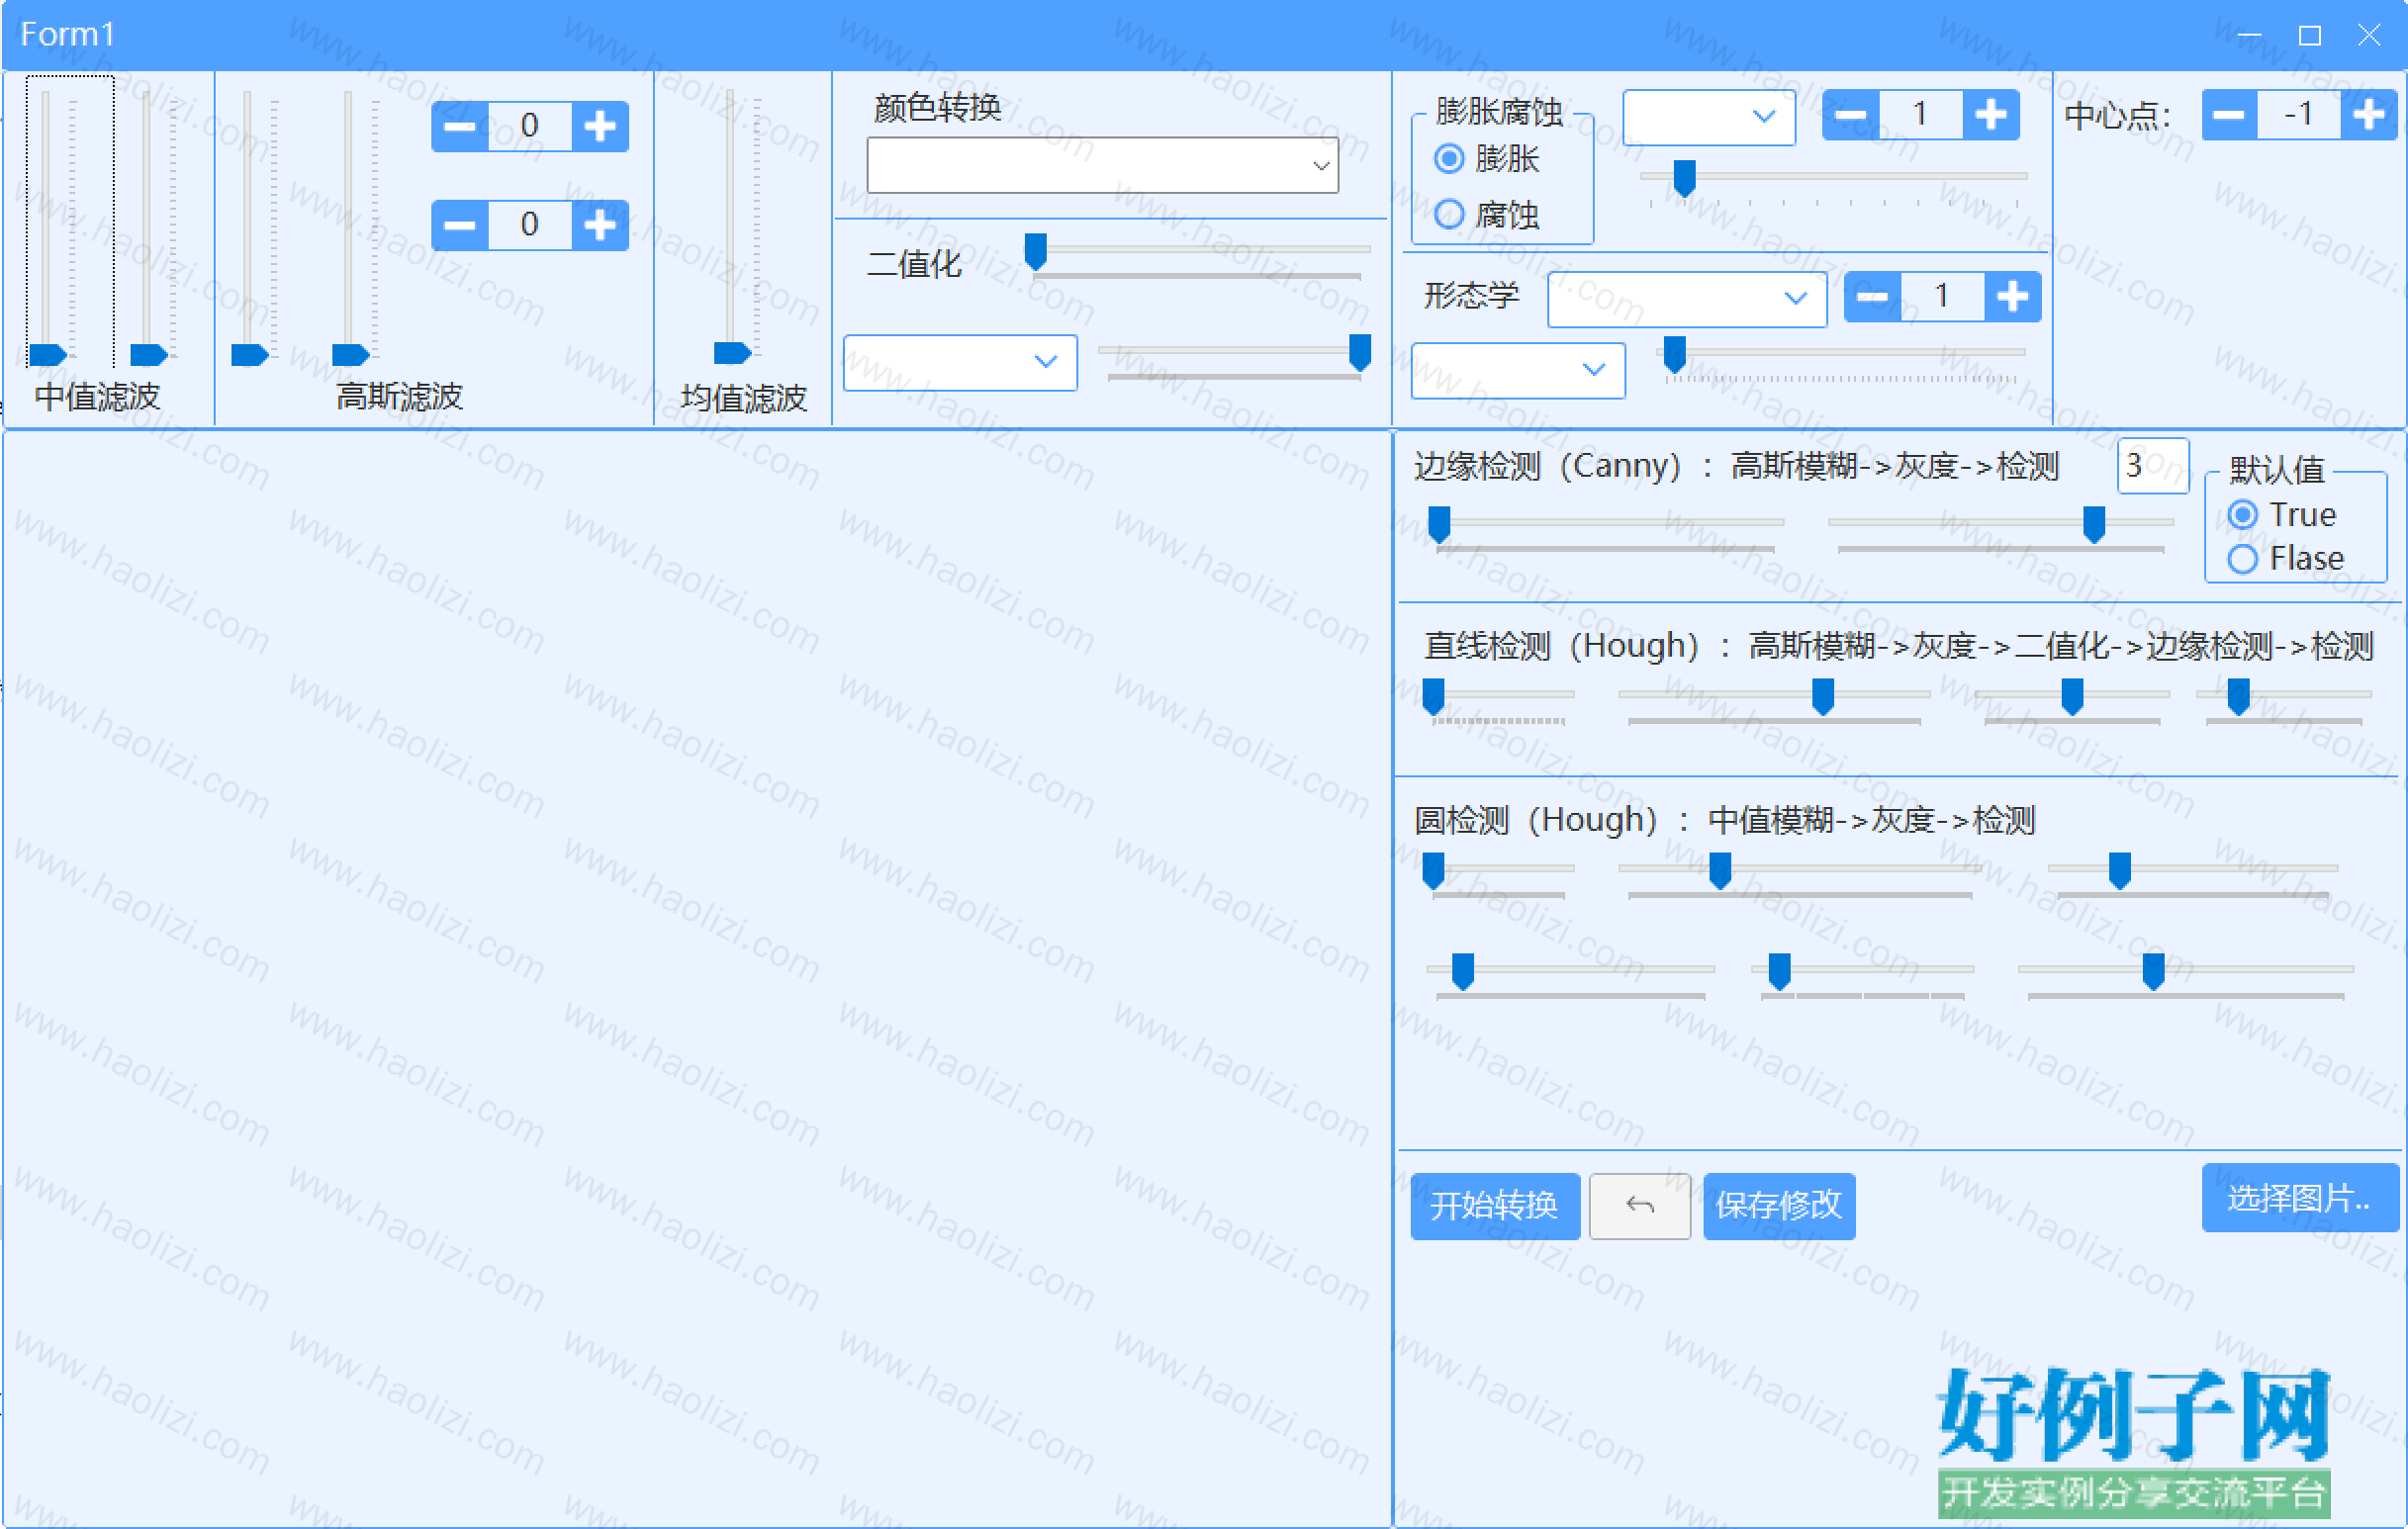Click the 开始转换 button
Screen dimensions: 2408x1529
[x=1495, y=1206]
